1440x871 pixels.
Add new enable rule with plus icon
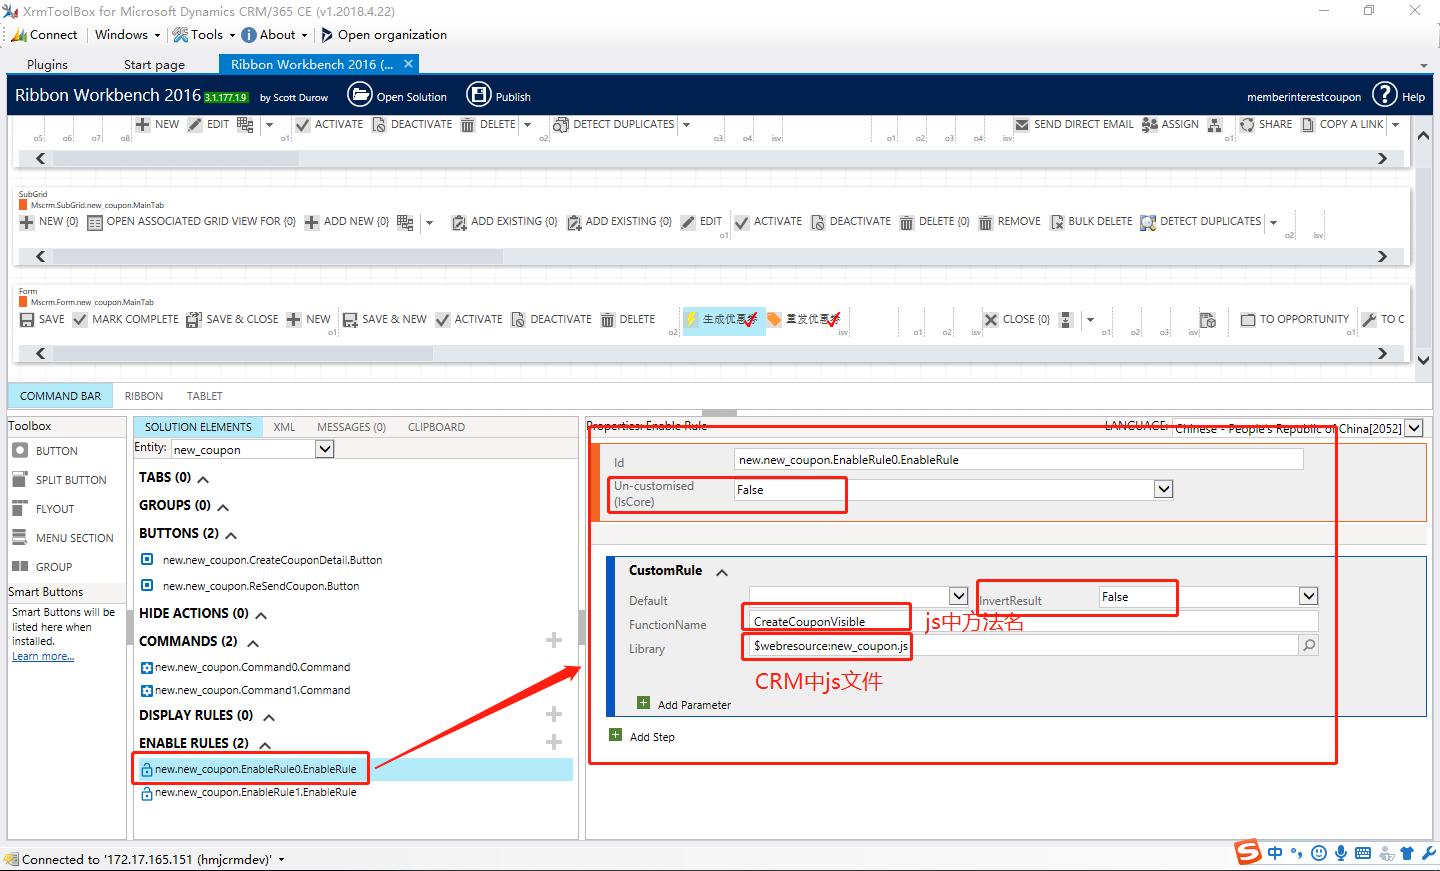point(554,742)
